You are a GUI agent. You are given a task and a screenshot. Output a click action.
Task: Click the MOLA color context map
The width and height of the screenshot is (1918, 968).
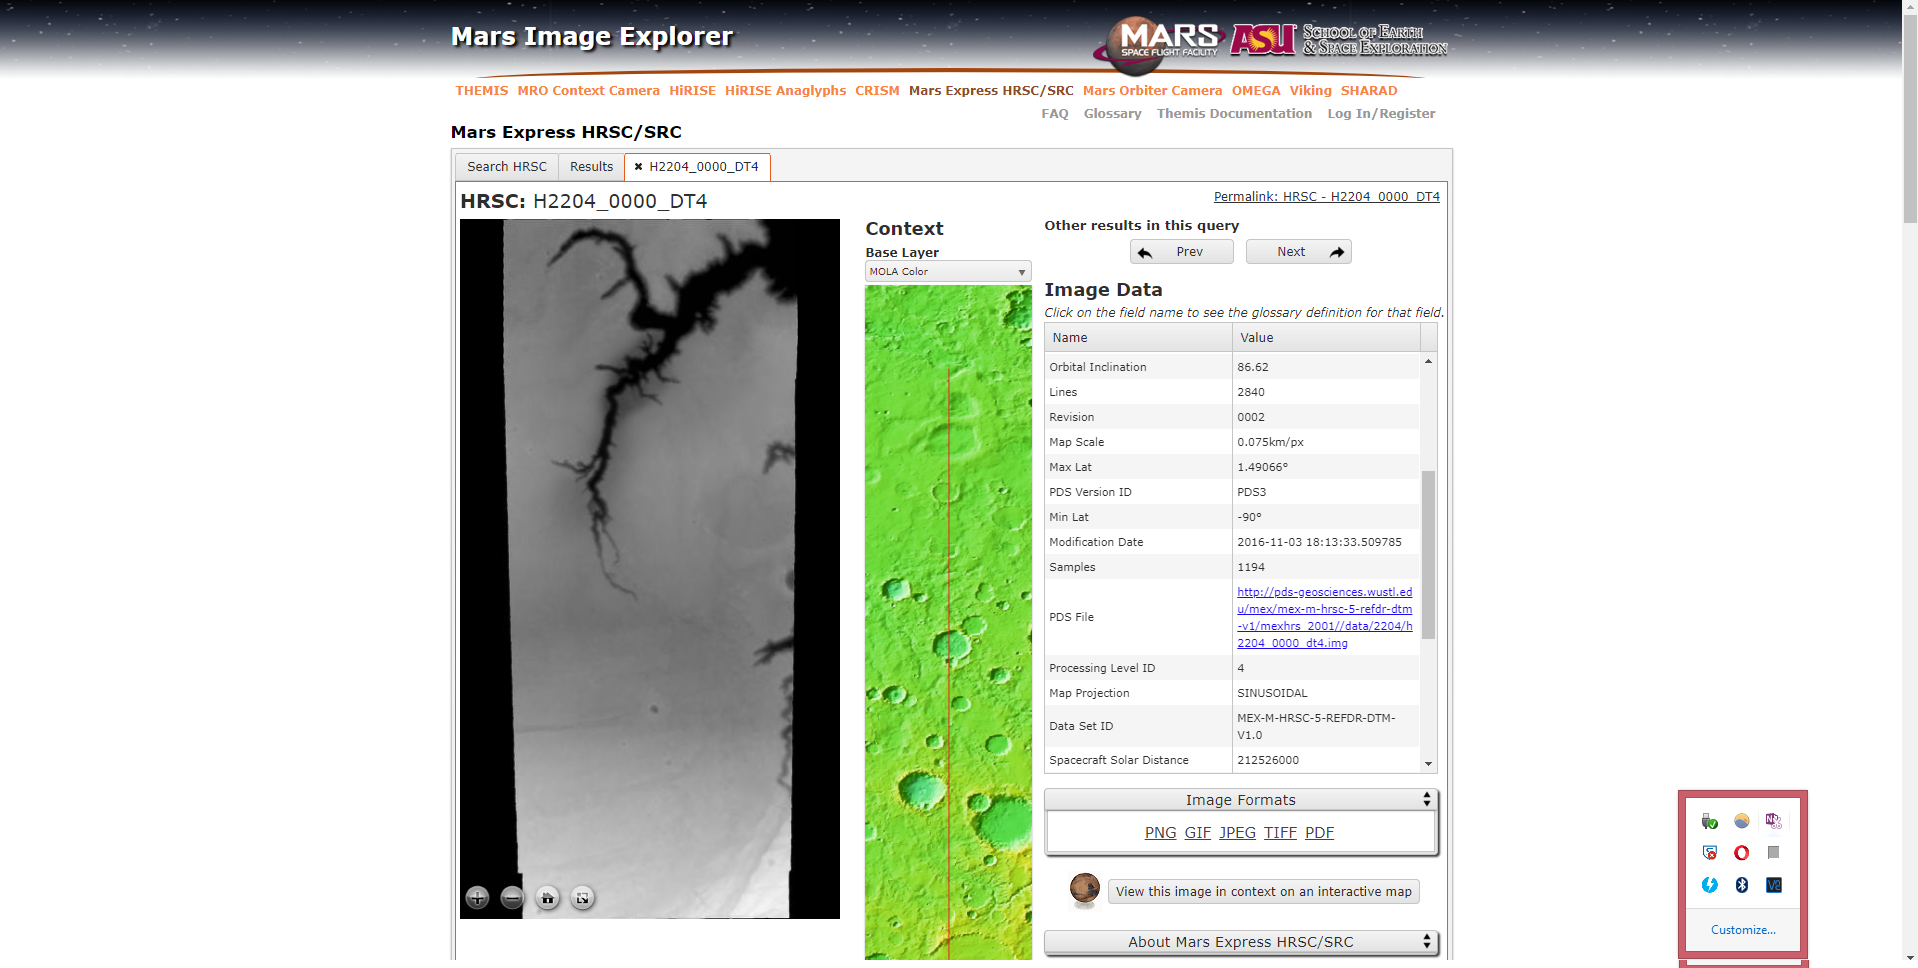[x=948, y=622]
